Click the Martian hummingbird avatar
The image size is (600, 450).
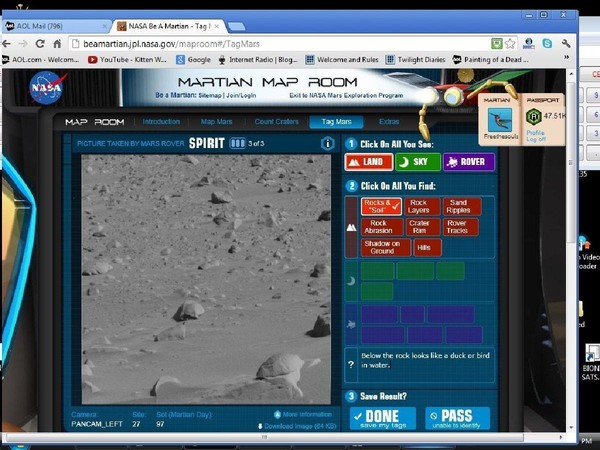500,120
